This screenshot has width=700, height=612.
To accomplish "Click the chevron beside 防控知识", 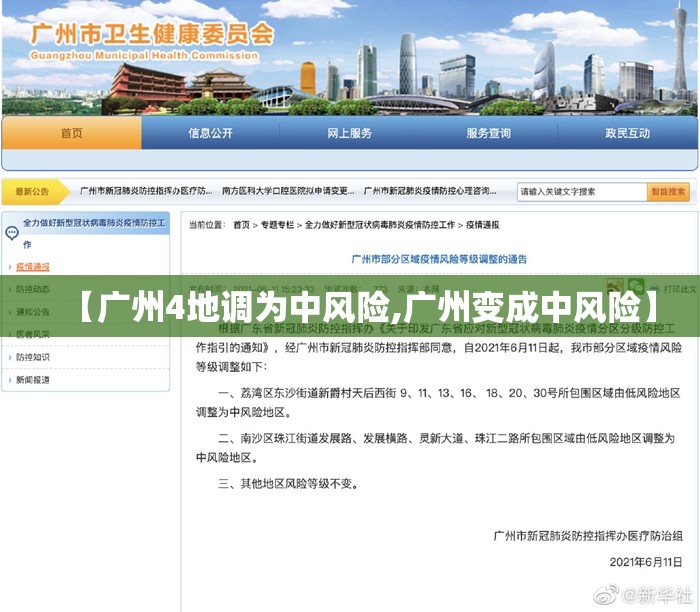I will tap(10, 357).
